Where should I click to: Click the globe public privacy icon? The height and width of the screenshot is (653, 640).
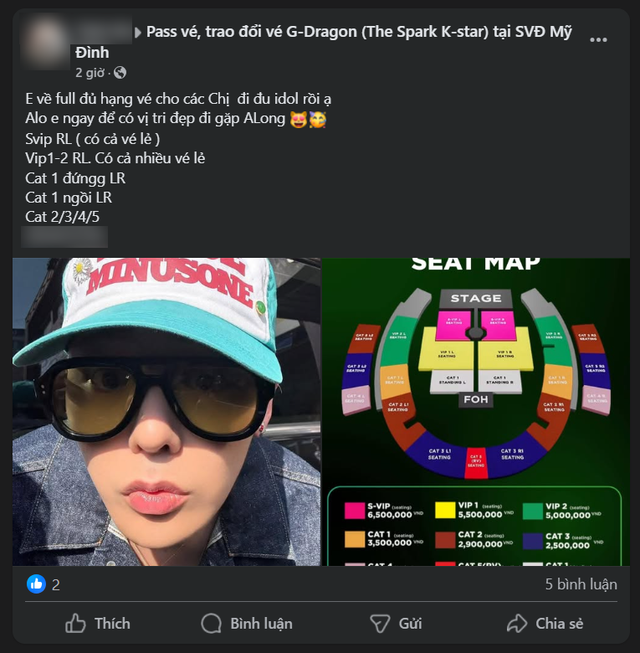[x=120, y=72]
